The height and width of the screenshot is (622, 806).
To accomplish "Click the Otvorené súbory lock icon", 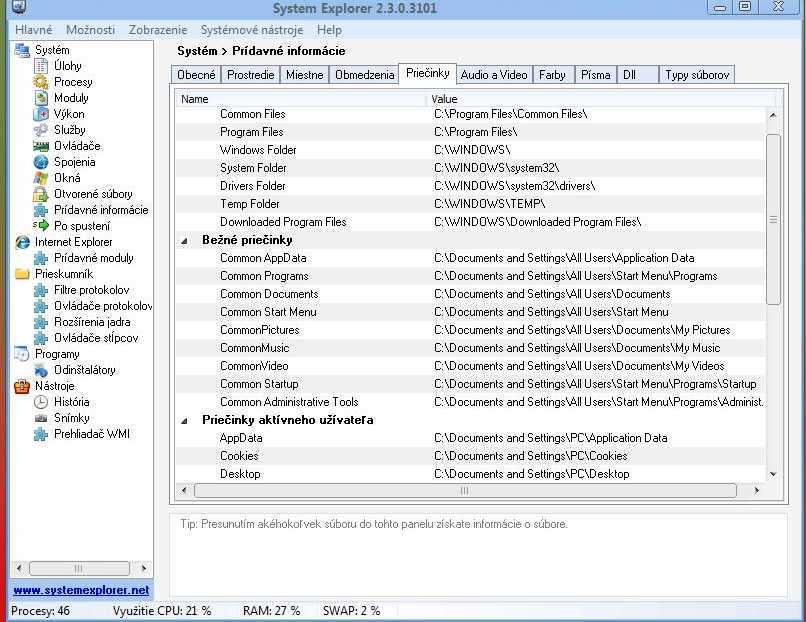I will tap(41, 194).
